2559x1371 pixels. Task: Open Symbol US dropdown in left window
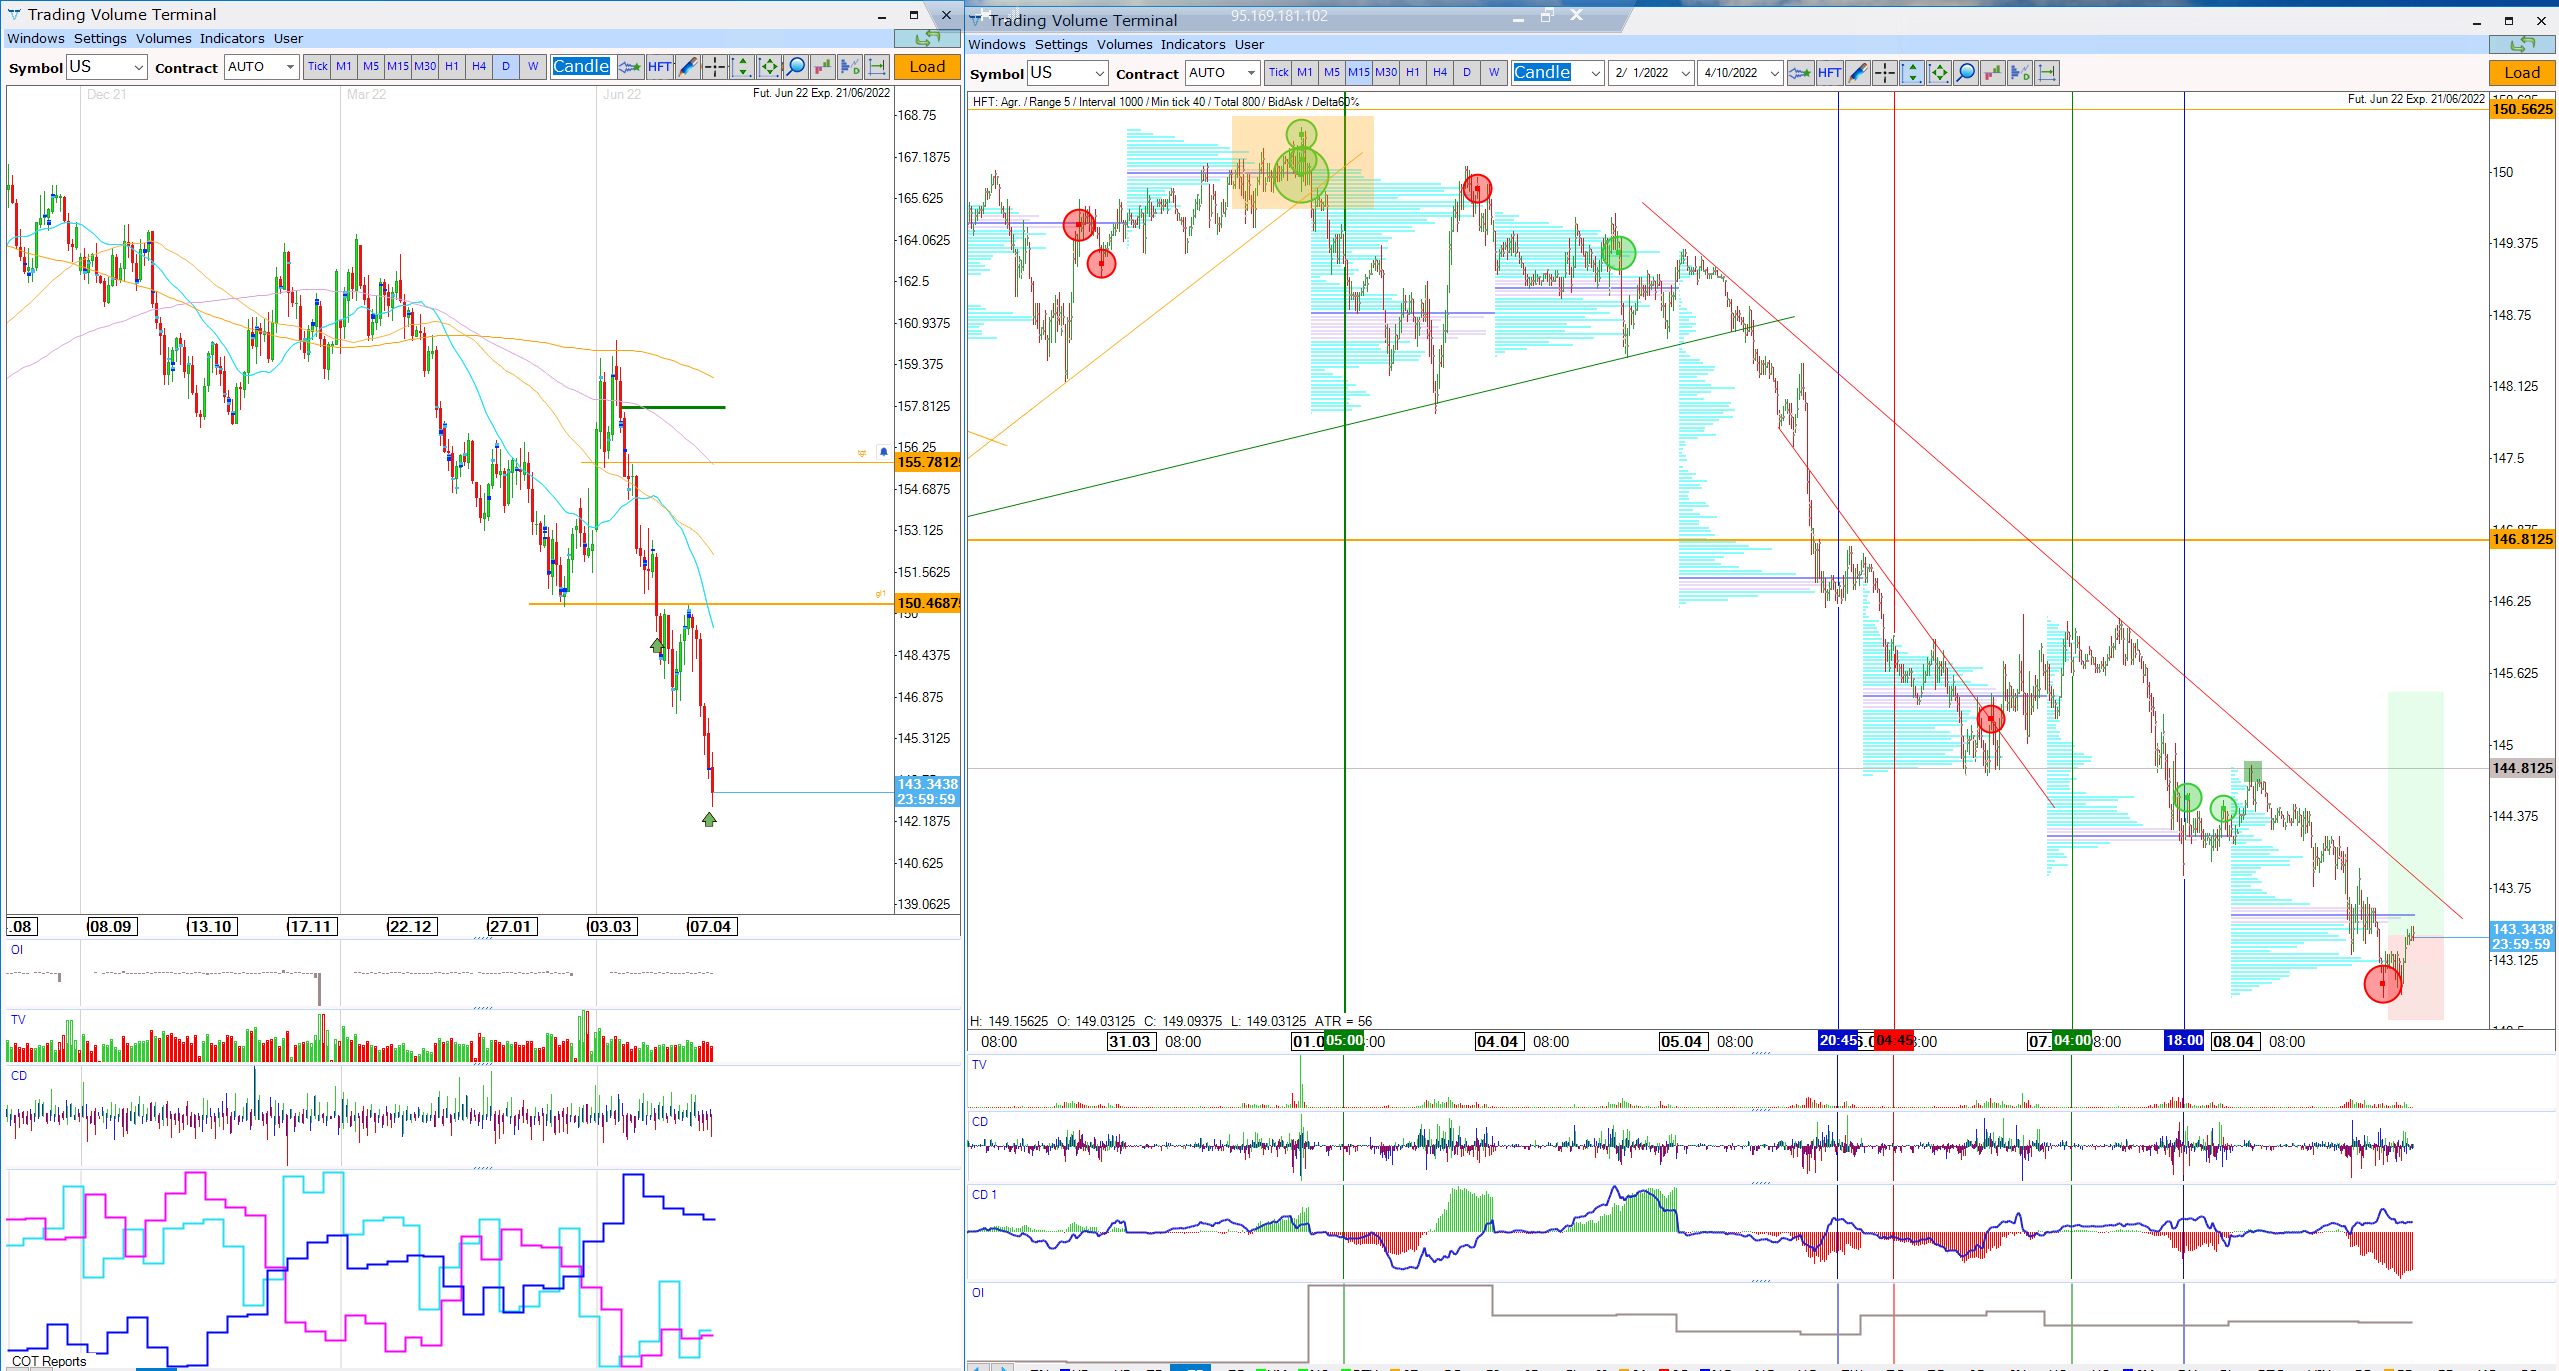point(107,67)
